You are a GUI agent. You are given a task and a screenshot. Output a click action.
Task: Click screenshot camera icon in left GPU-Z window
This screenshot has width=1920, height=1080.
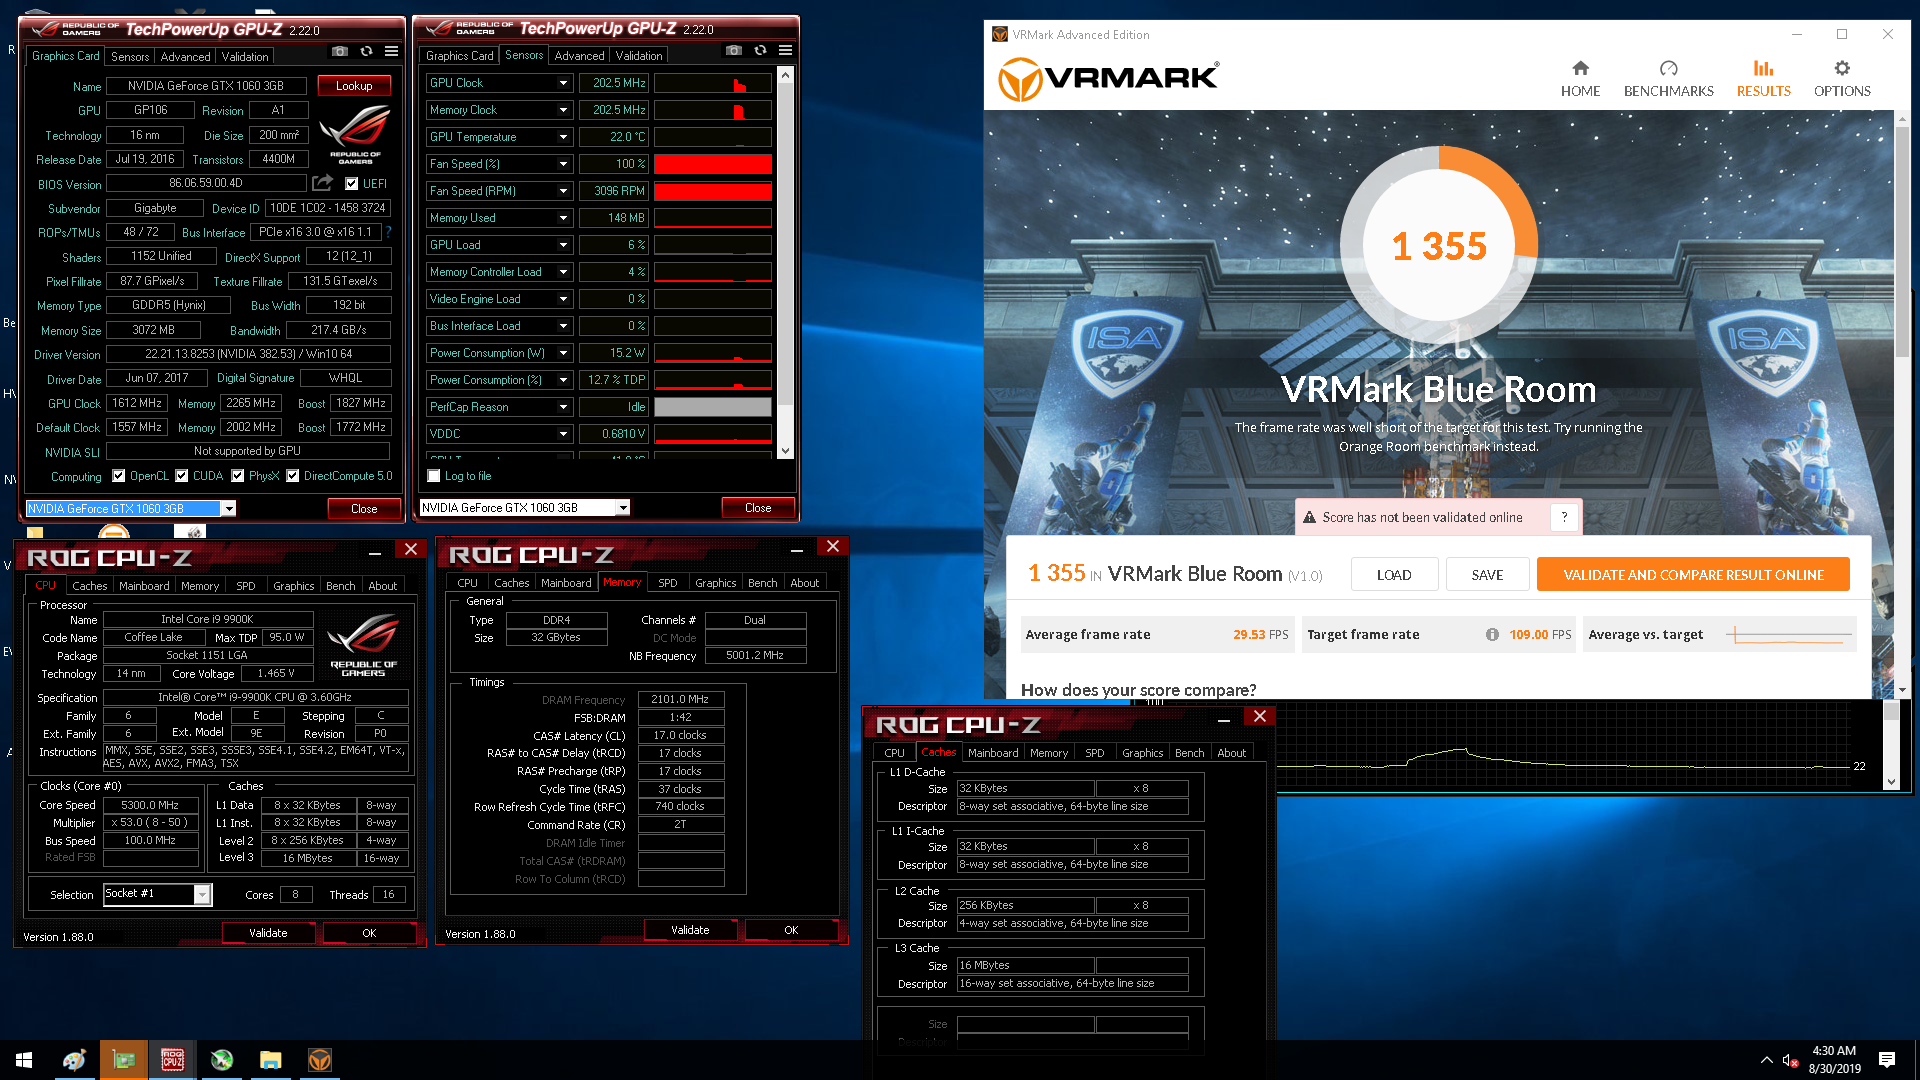tap(340, 51)
